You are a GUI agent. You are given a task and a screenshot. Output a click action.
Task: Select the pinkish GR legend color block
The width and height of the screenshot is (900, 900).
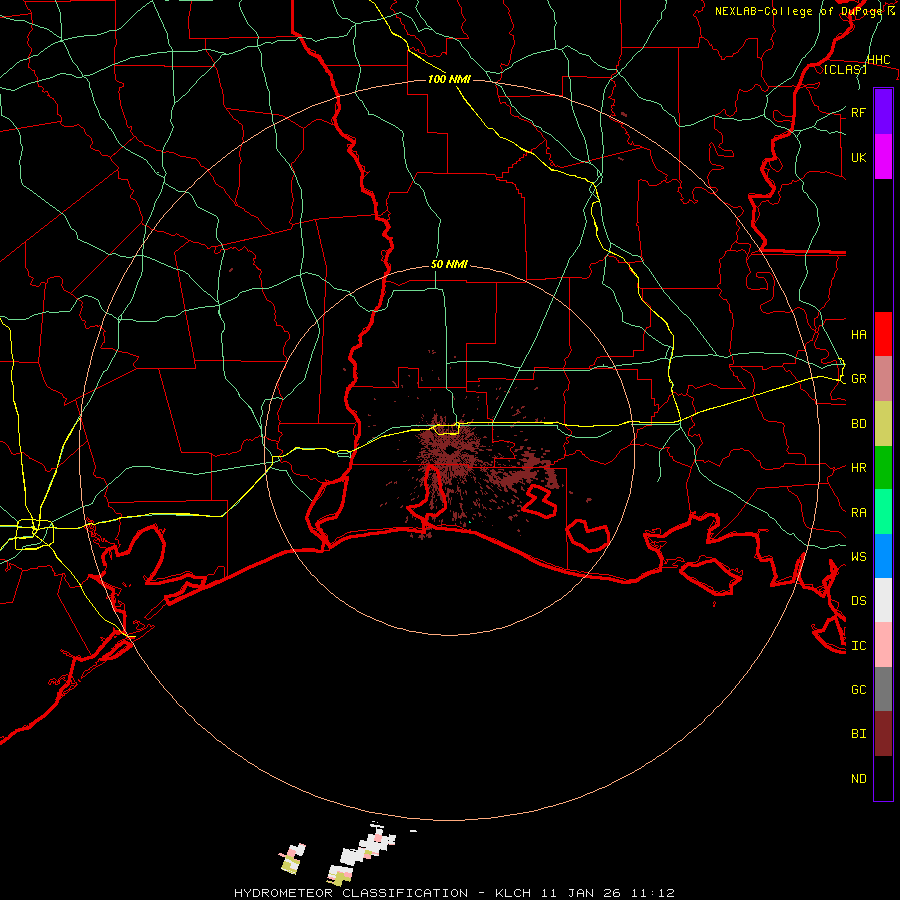[883, 378]
